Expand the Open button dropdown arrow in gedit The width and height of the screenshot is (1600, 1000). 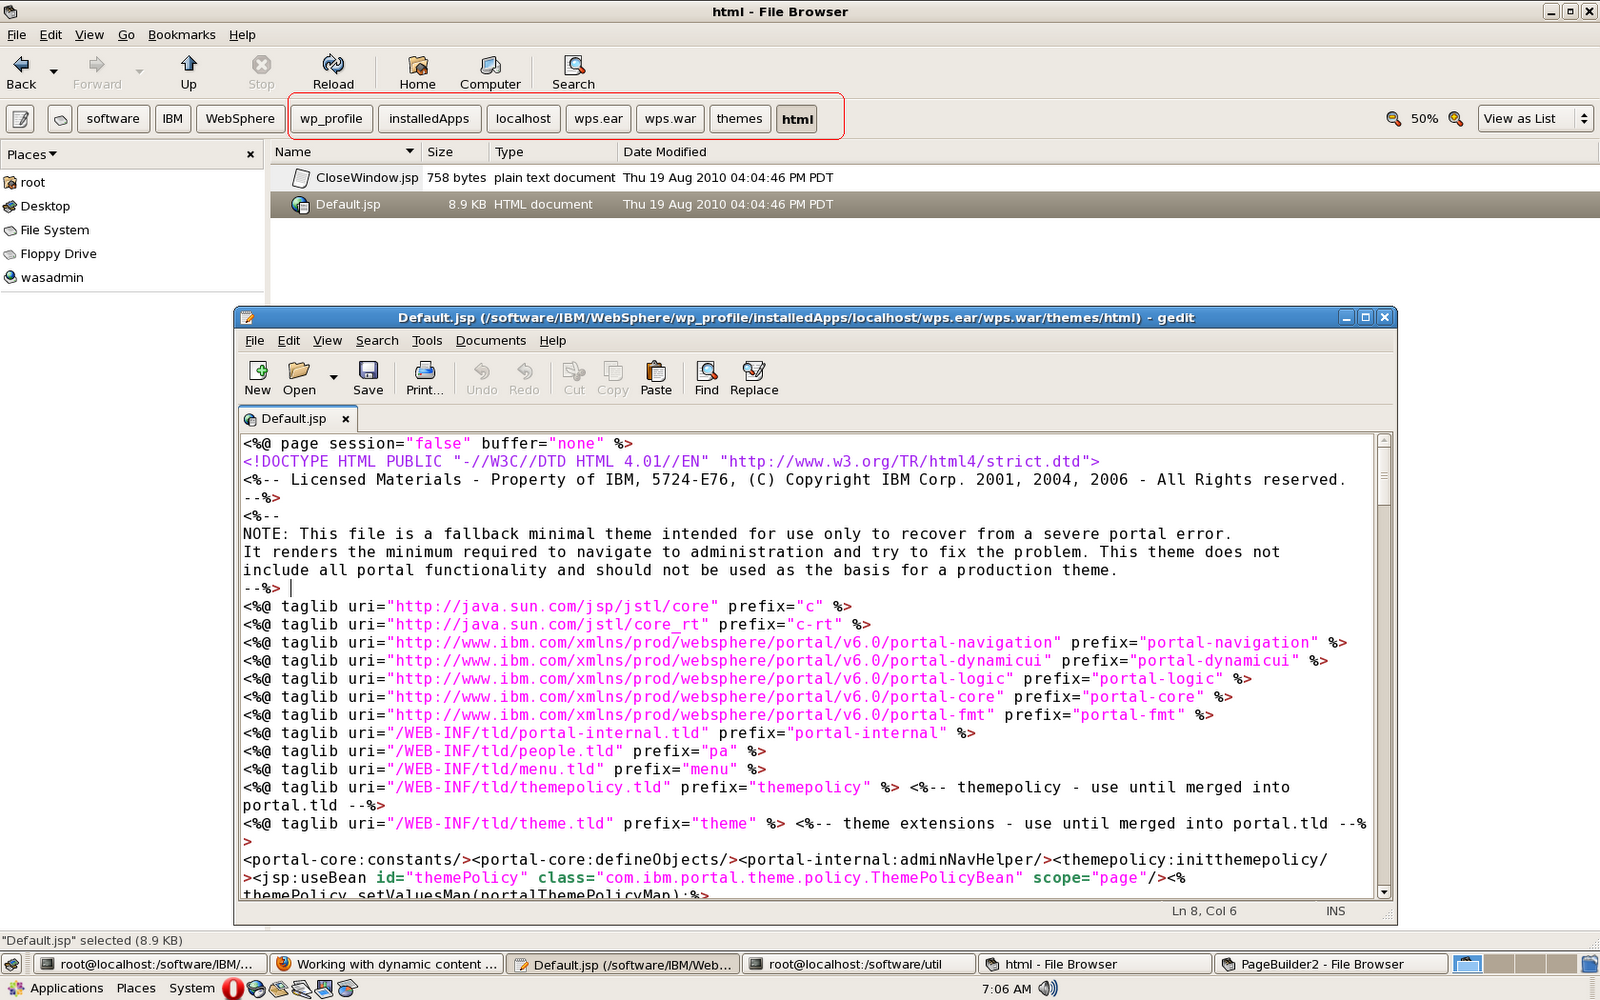point(332,377)
